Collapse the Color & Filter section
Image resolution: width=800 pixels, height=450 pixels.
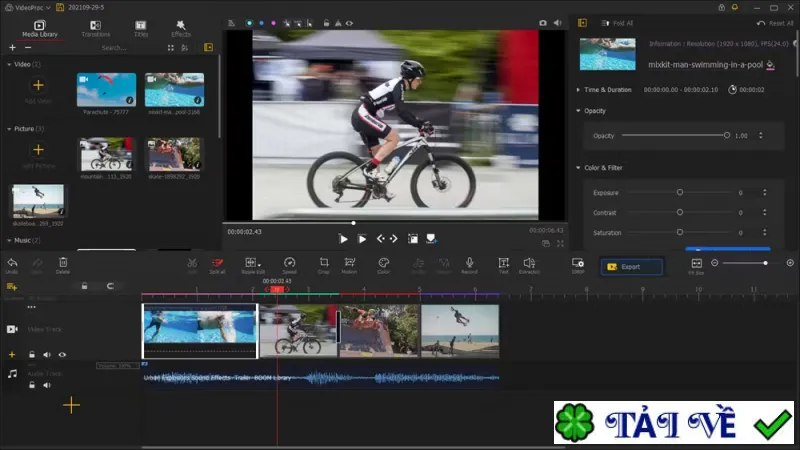(x=578, y=168)
